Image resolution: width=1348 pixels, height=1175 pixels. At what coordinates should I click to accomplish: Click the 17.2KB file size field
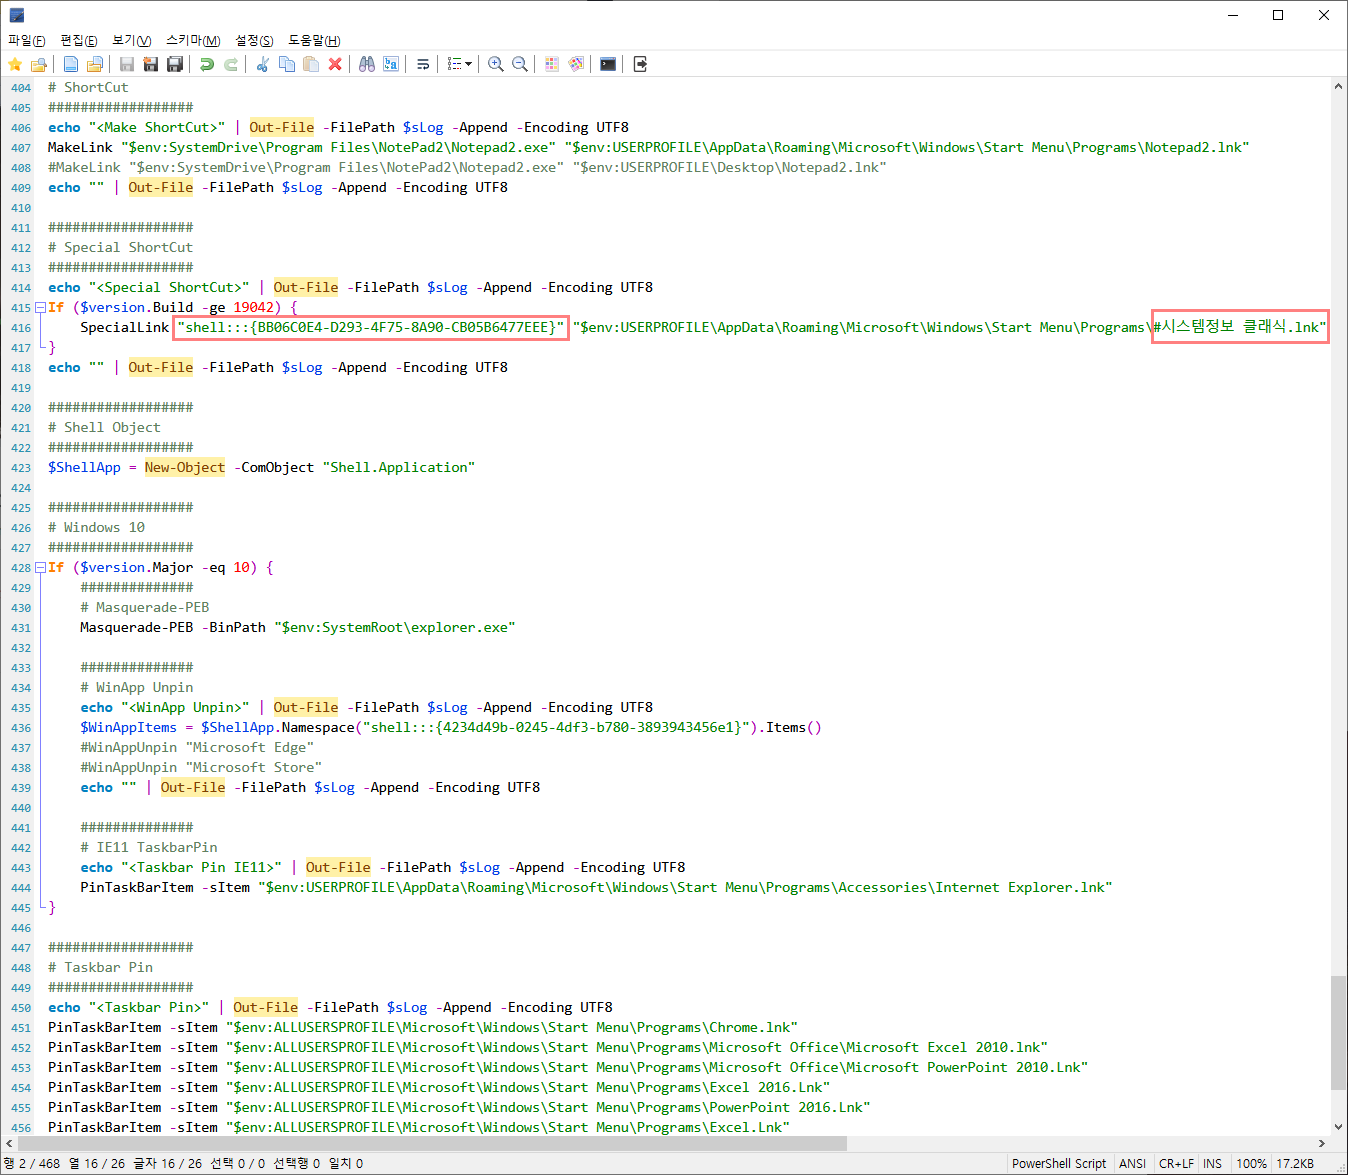(1295, 1164)
